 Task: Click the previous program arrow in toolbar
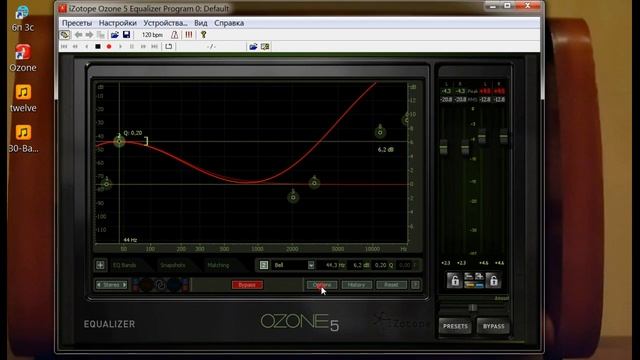coord(78,35)
